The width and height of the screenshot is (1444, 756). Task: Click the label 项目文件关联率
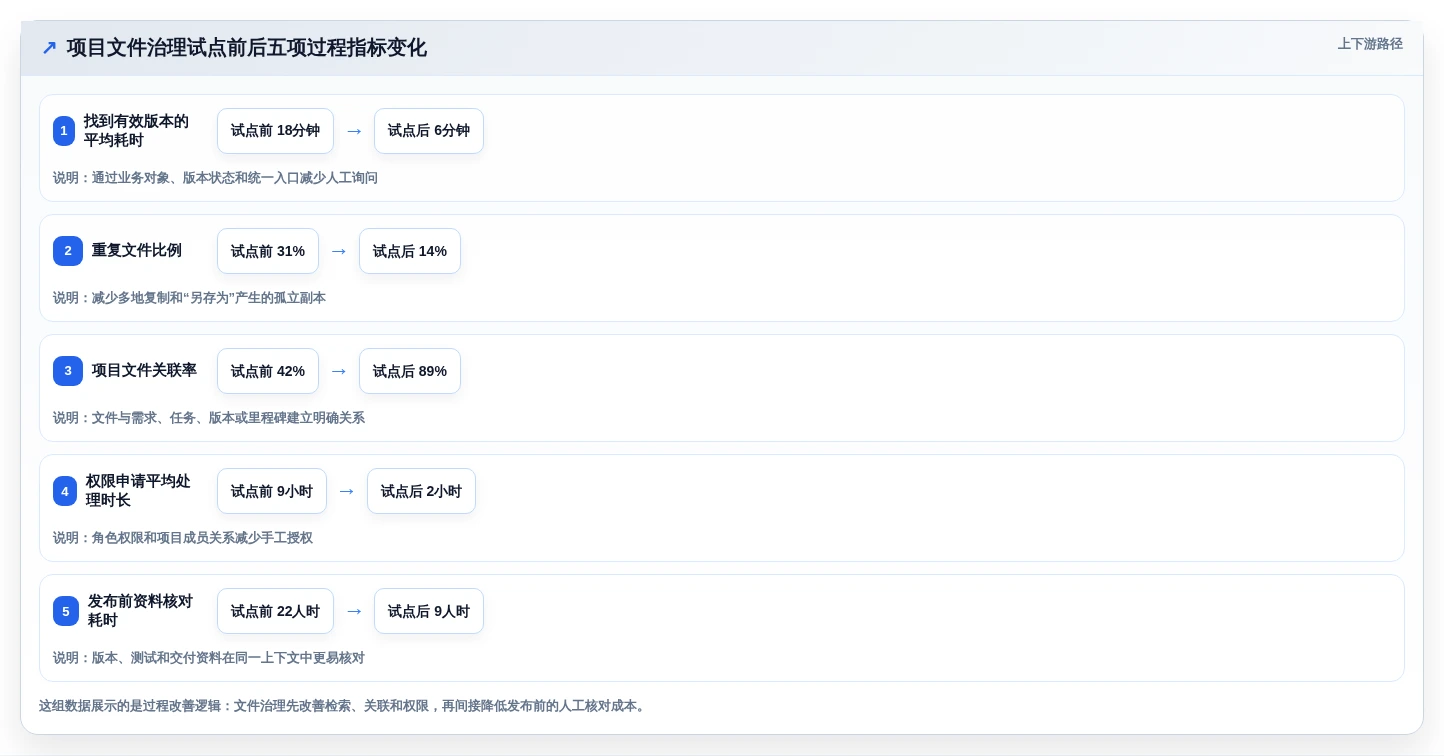click(x=144, y=371)
